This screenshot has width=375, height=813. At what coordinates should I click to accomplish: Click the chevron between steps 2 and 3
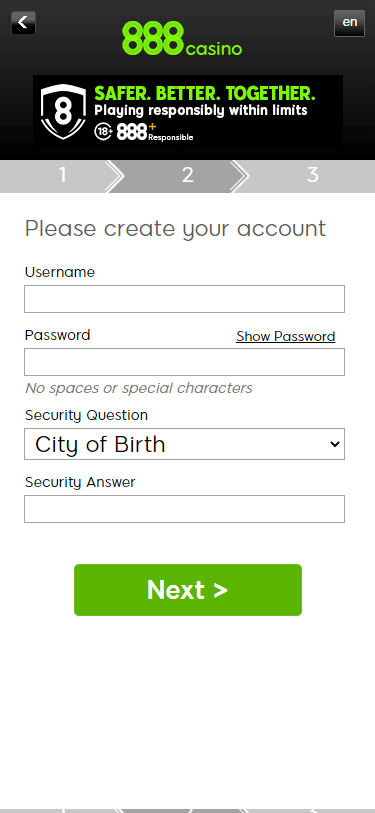tap(239, 176)
